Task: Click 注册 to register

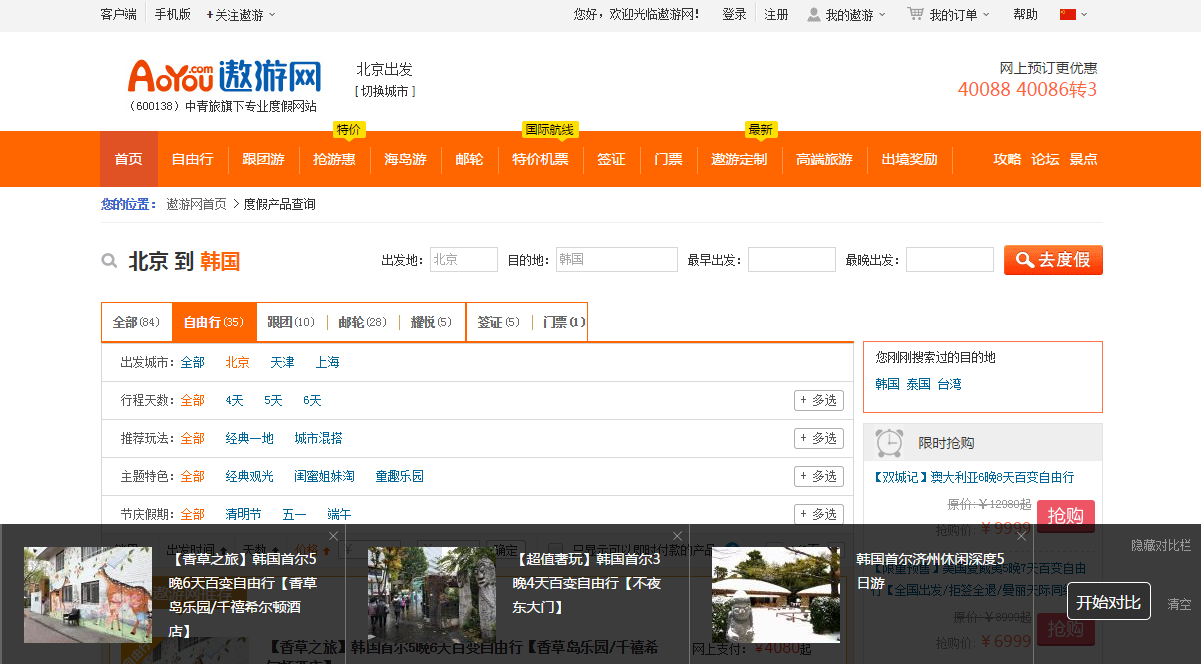Action: [x=776, y=15]
